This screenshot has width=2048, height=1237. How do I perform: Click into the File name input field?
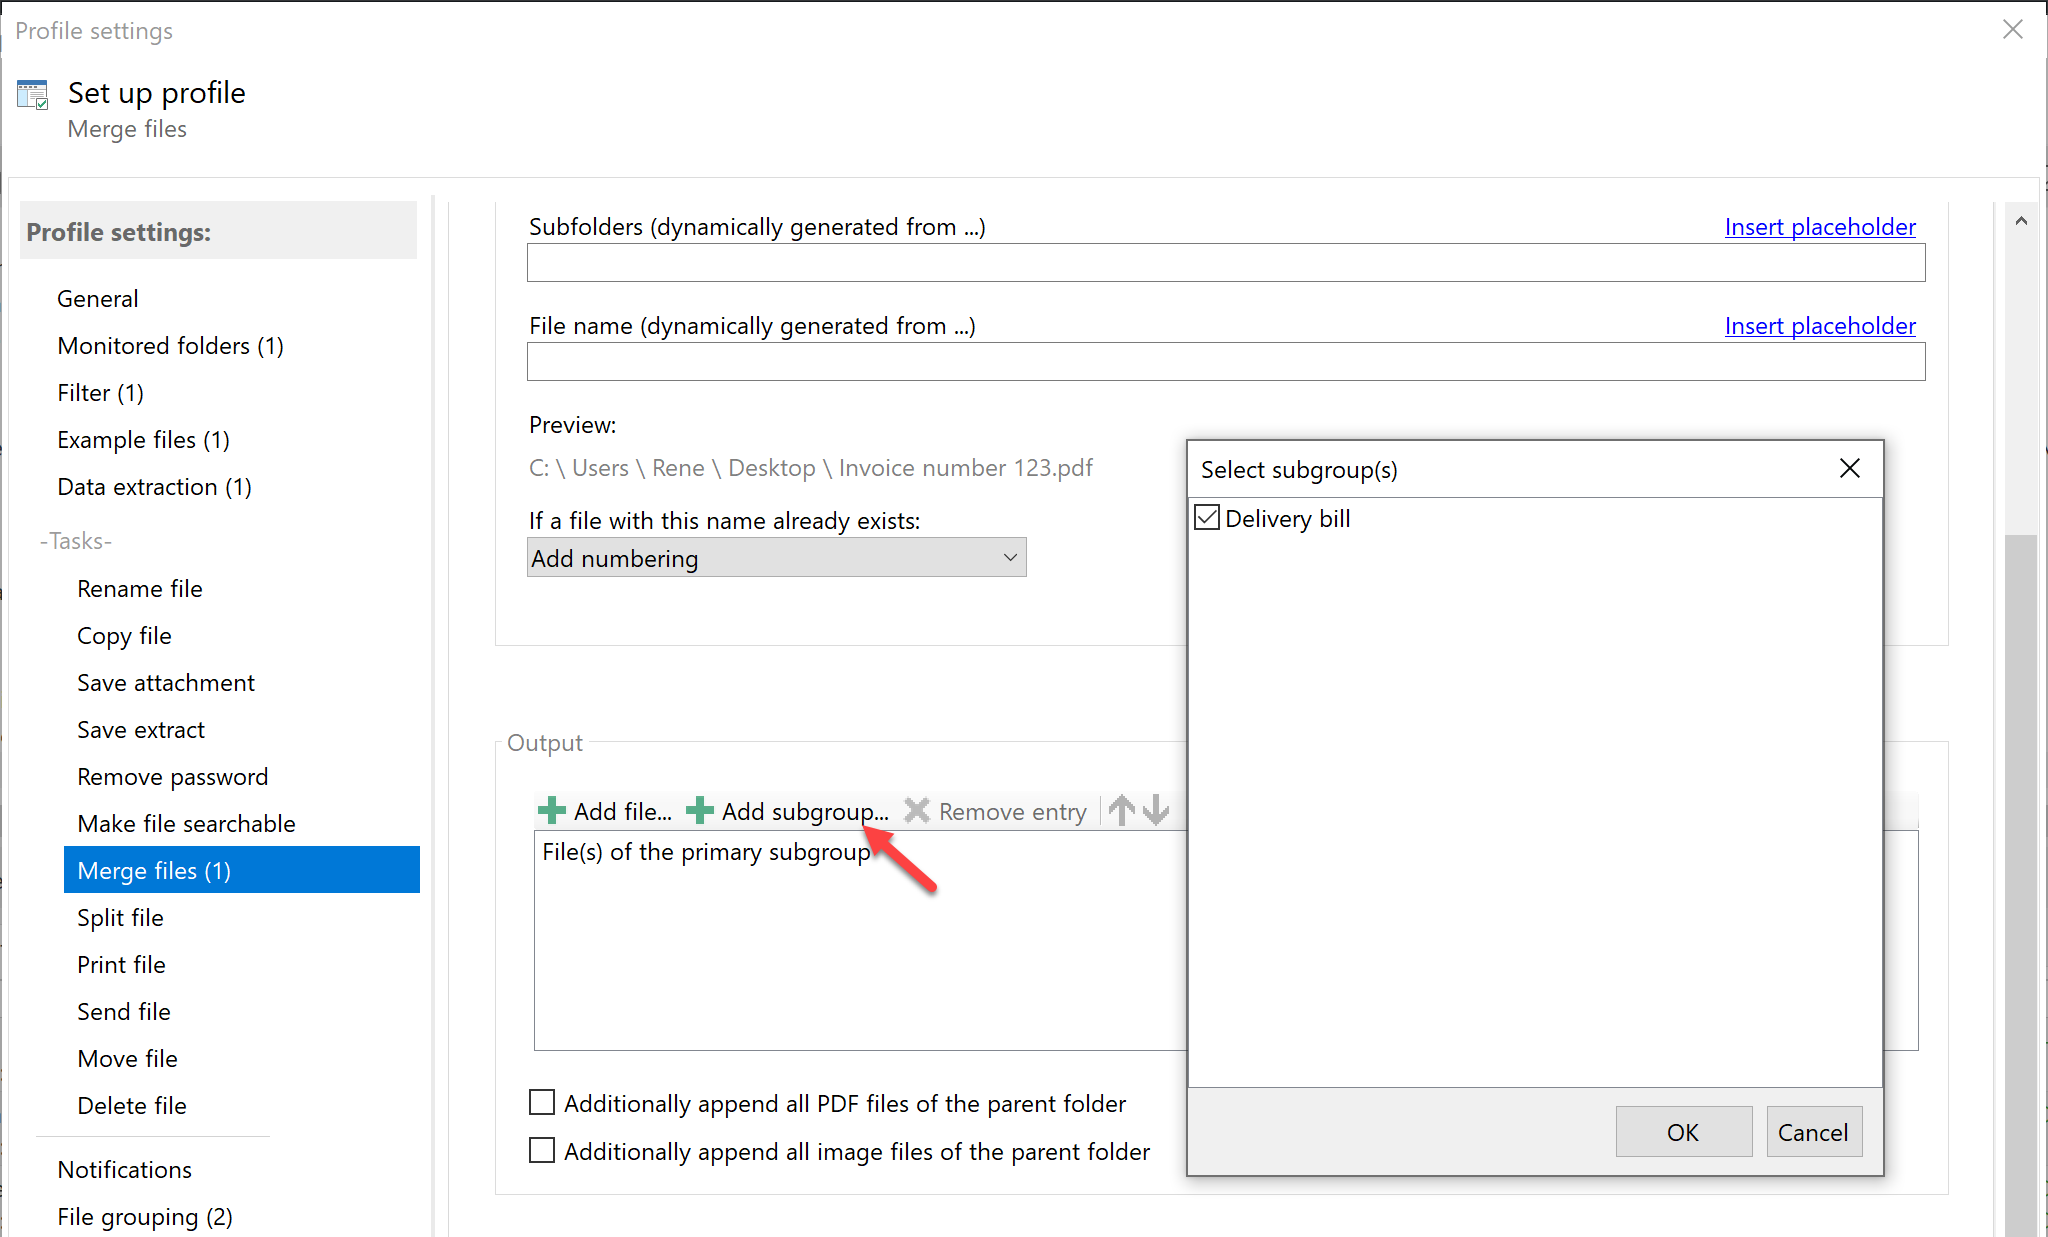(1225, 362)
